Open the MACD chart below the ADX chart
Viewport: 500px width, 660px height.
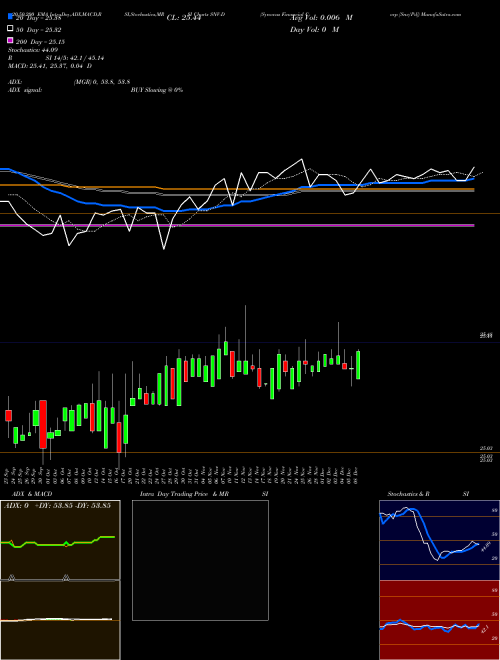(x=60, y=620)
